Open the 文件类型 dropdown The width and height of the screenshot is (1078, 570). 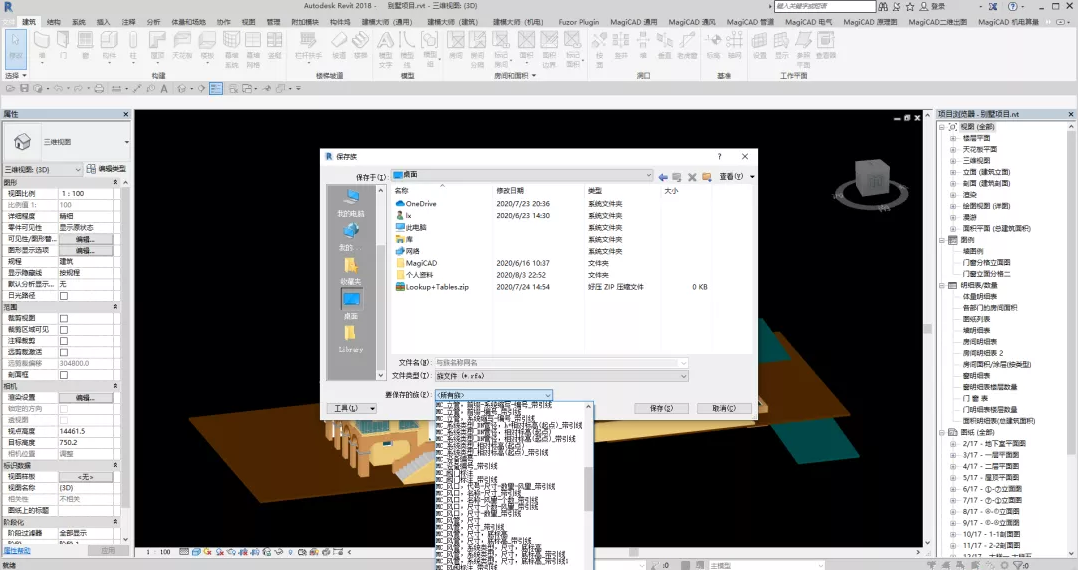(683, 376)
